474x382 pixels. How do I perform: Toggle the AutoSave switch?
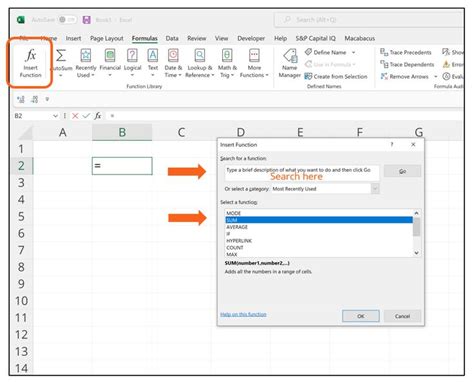point(67,20)
